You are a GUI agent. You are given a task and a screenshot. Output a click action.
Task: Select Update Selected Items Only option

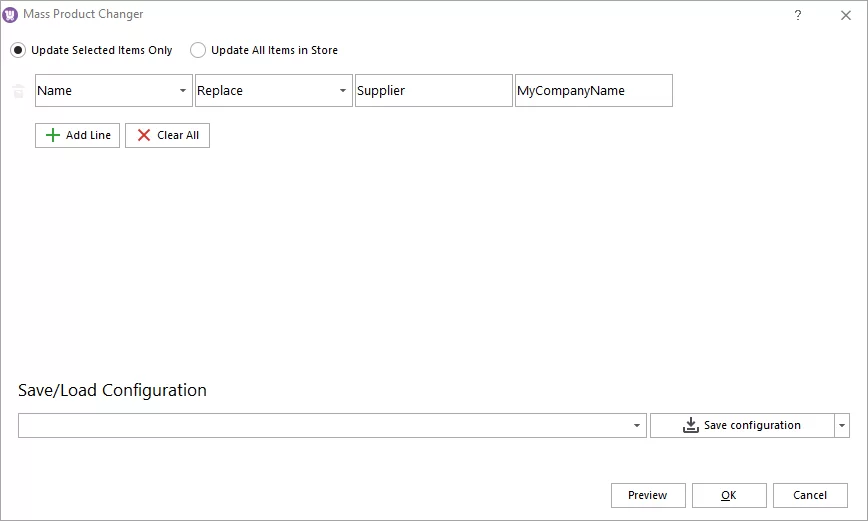[19, 50]
